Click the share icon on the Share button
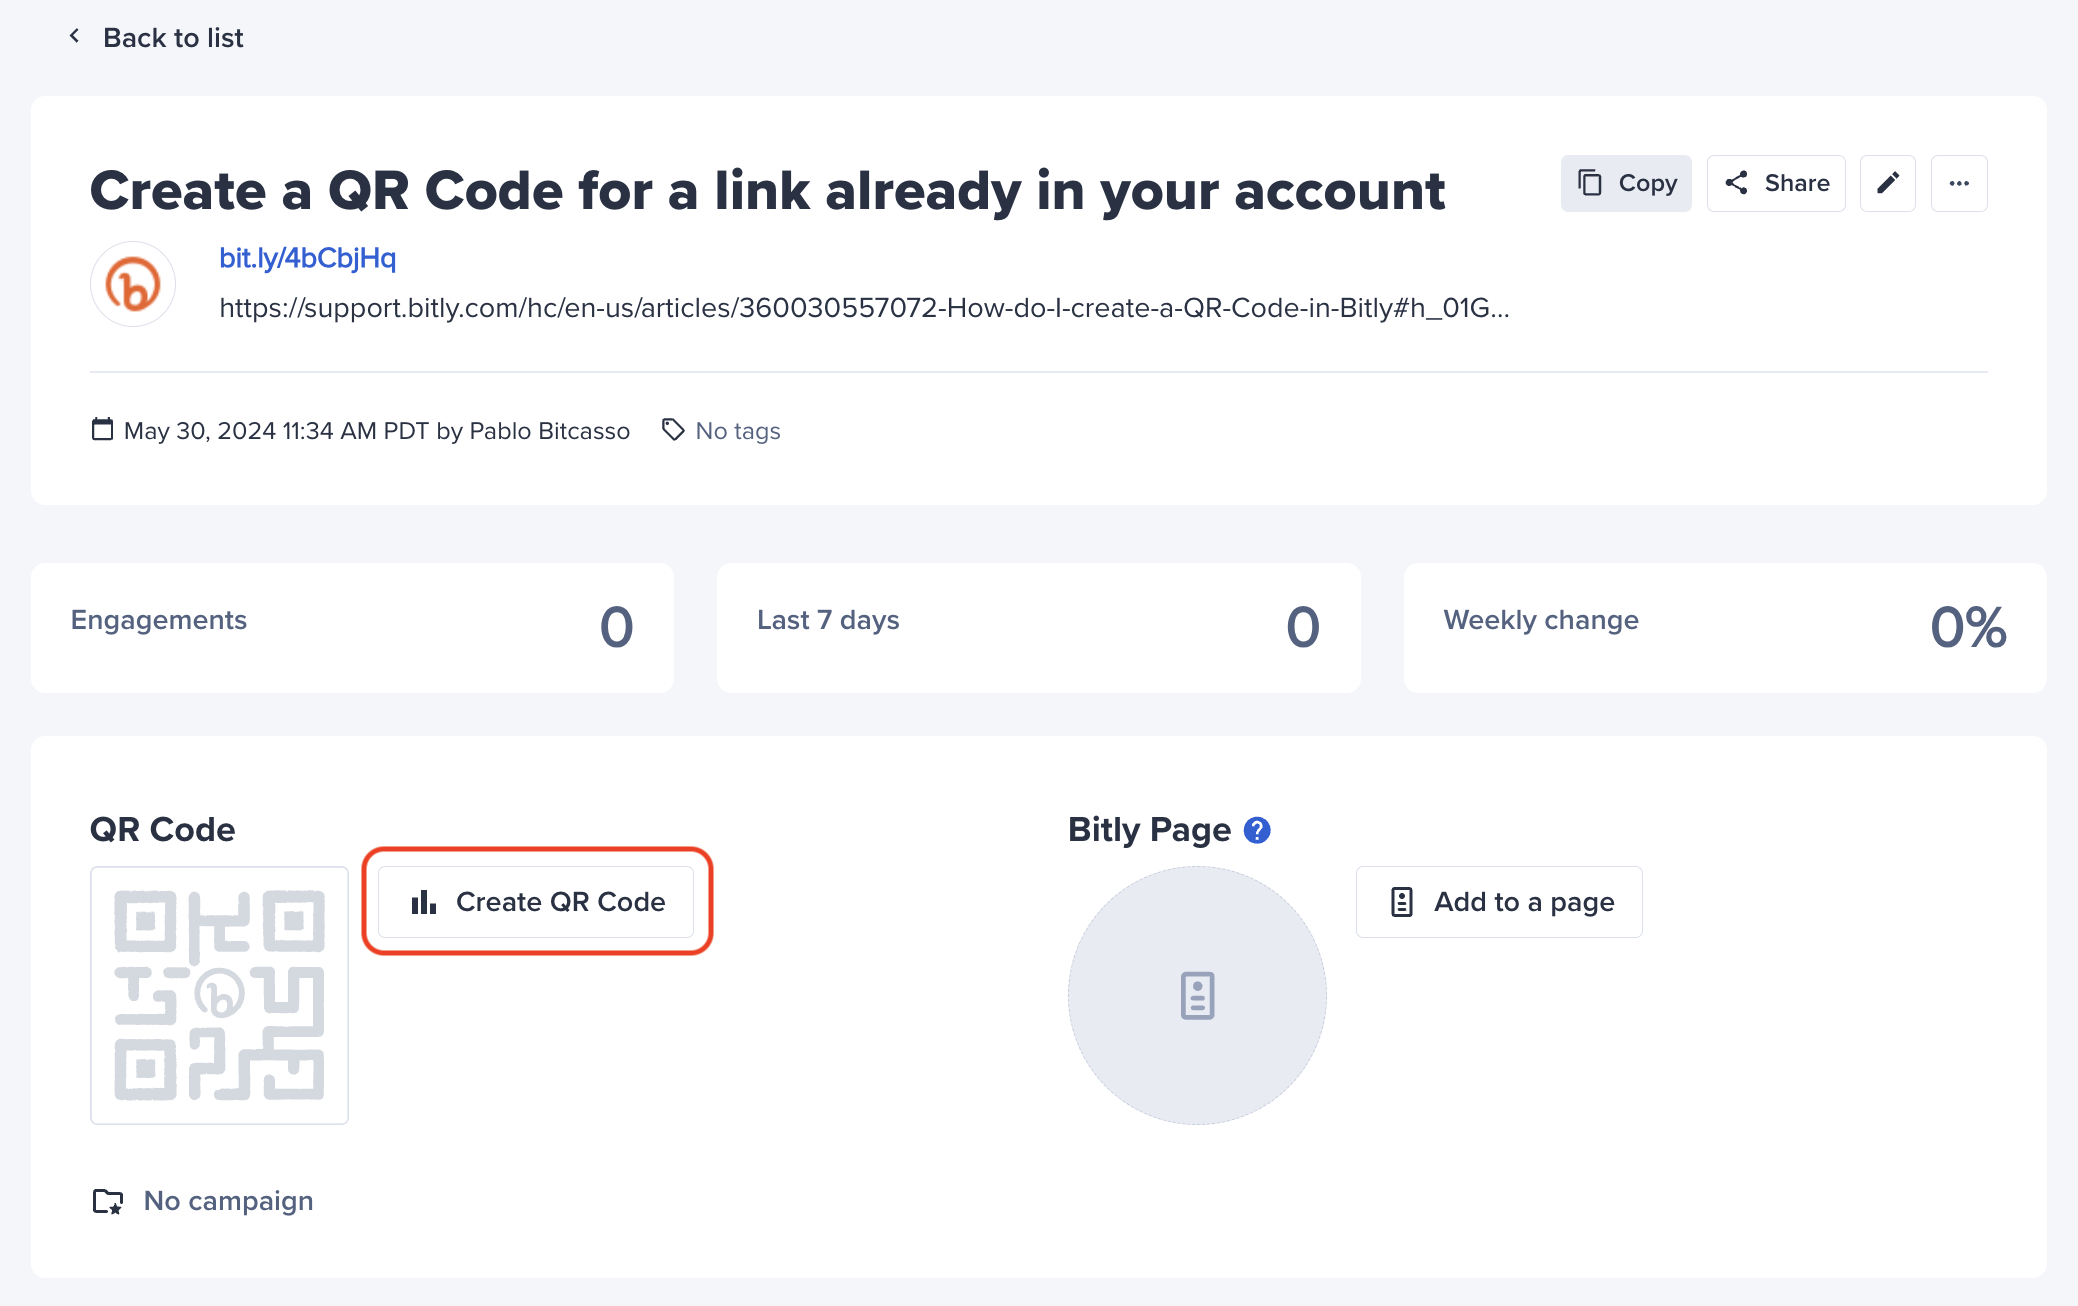Viewport: 2078px width, 1306px height. click(x=1737, y=183)
